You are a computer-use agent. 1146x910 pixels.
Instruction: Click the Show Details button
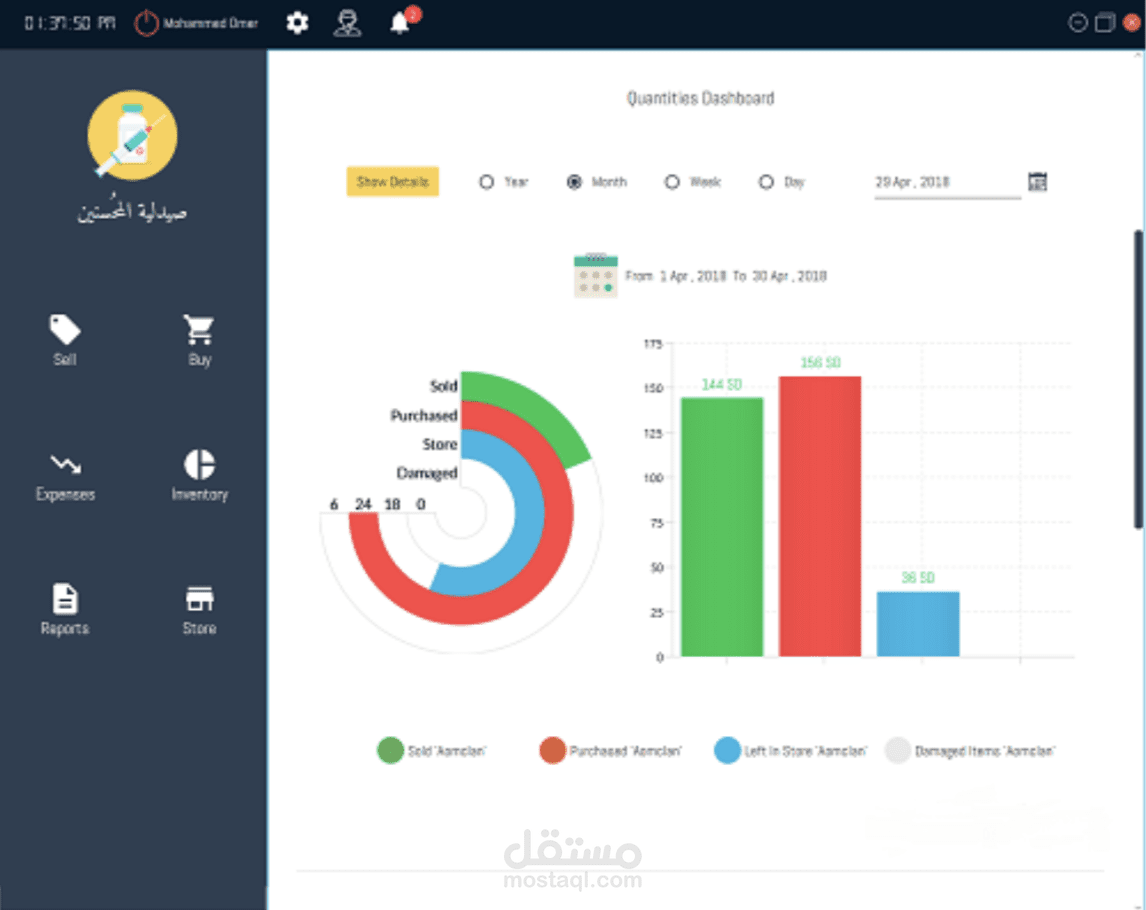(392, 181)
